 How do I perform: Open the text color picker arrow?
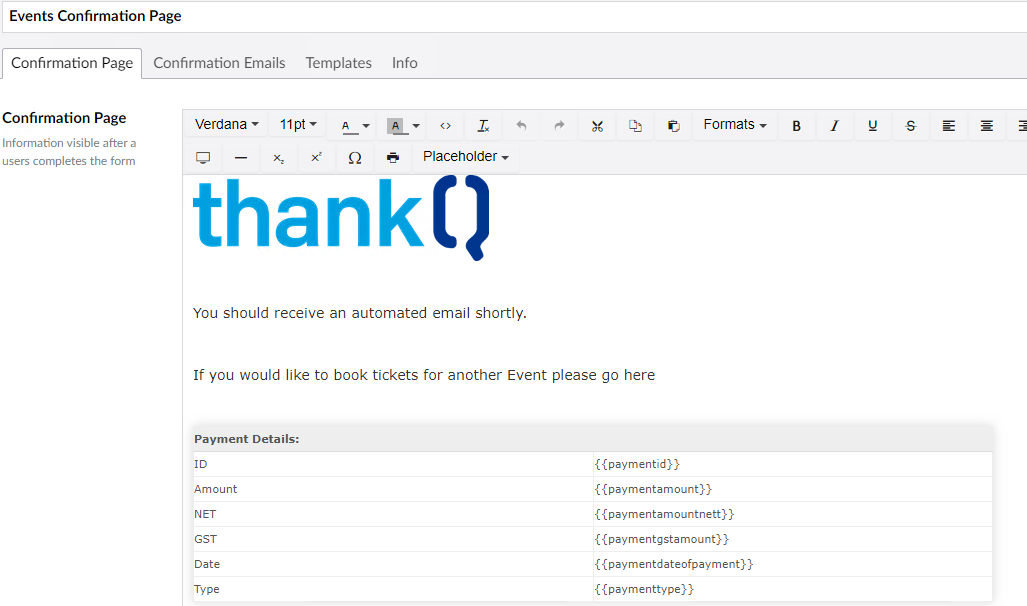(366, 126)
